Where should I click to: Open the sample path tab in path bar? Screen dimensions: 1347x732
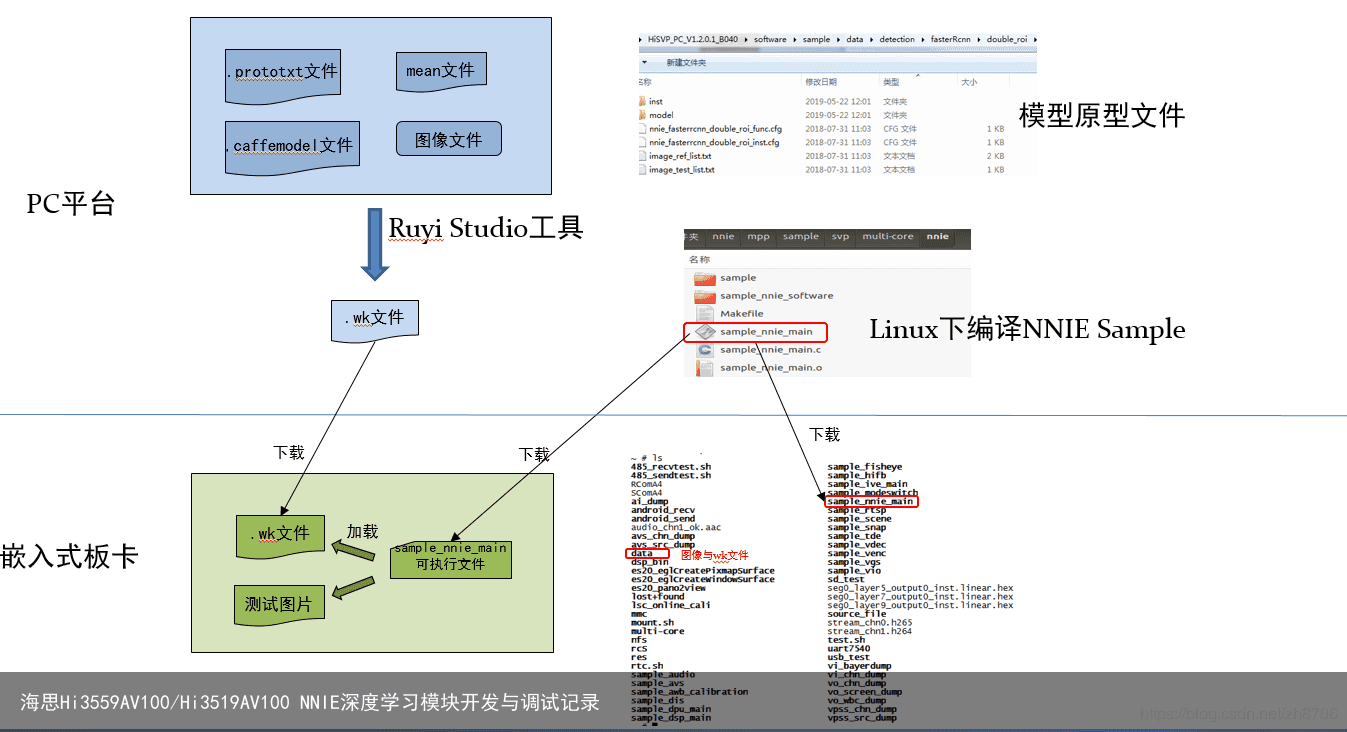(x=801, y=237)
